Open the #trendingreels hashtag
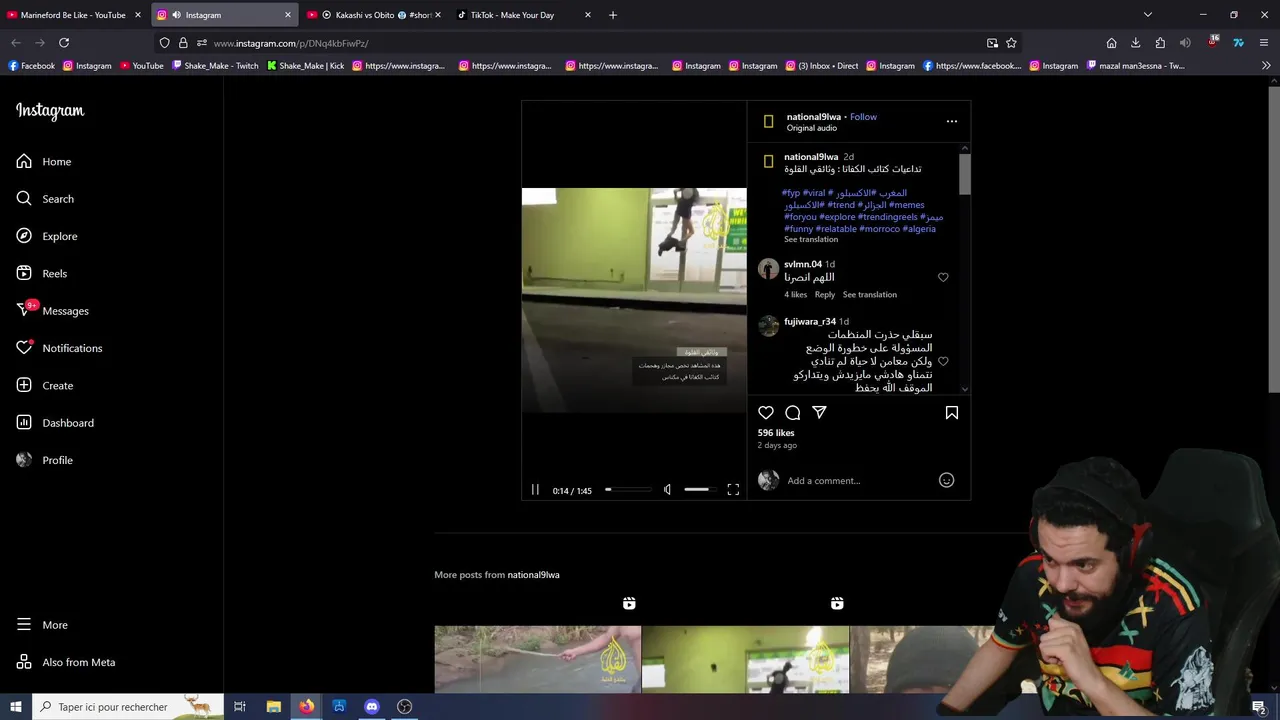Image resolution: width=1280 pixels, height=720 pixels. click(888, 217)
